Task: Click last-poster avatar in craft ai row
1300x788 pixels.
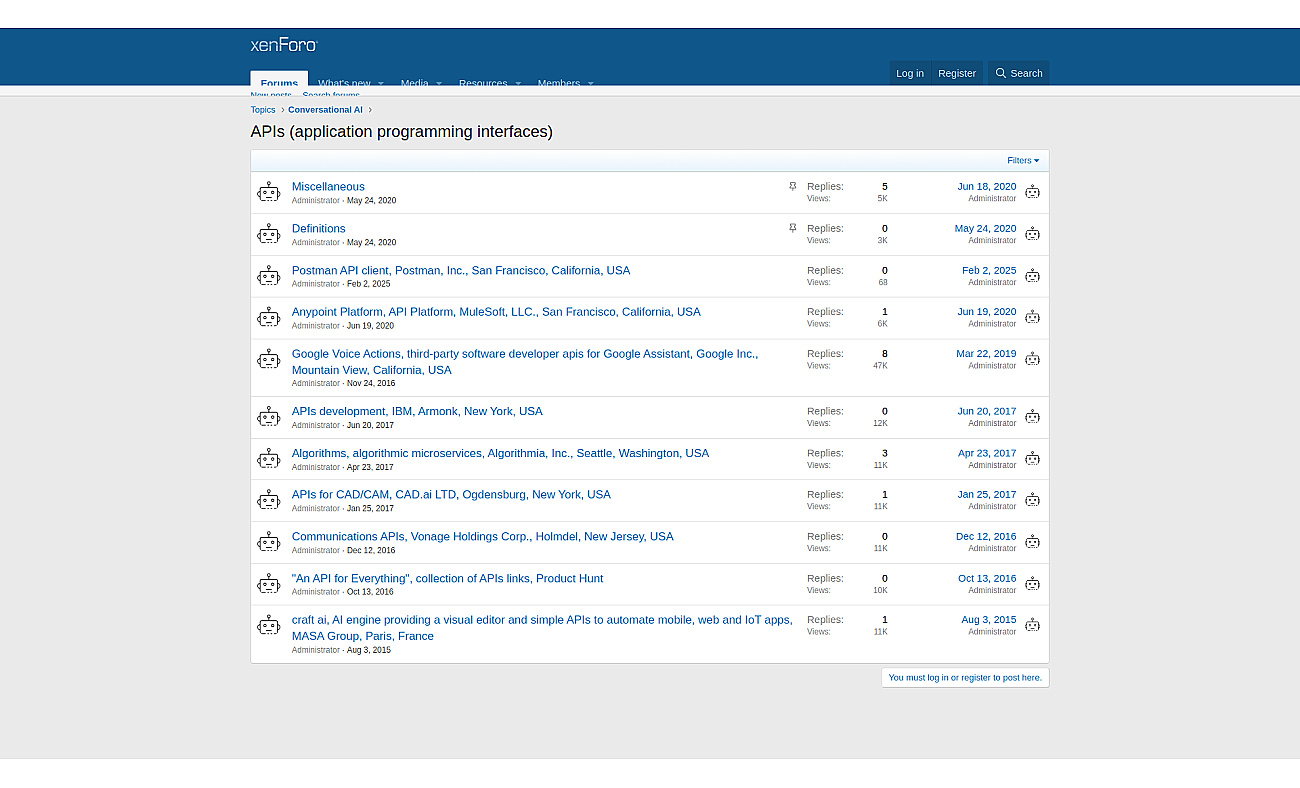Action: [1032, 625]
